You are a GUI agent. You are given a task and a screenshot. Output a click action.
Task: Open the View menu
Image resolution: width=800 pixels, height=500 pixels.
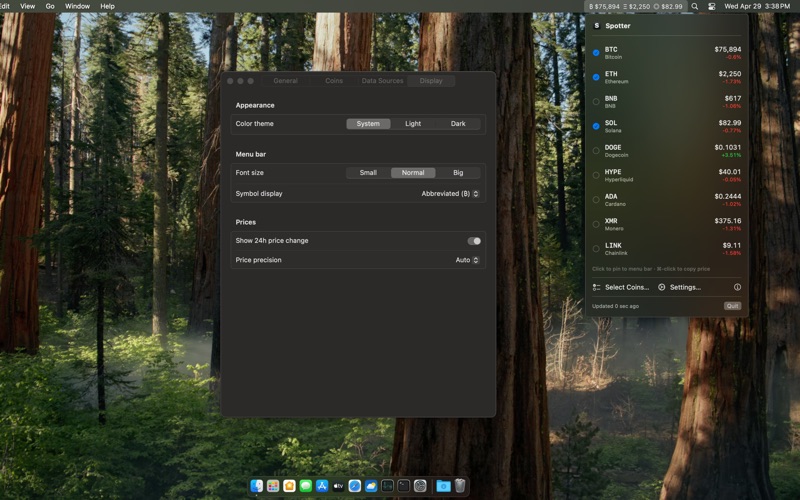pyautogui.click(x=27, y=6)
